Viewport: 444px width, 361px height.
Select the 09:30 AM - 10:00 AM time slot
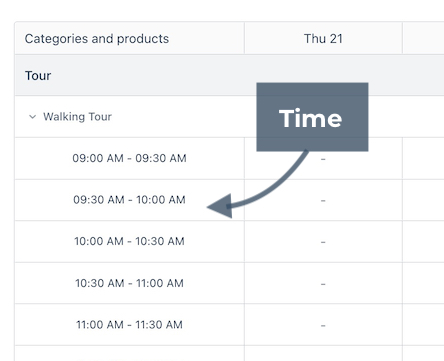click(x=129, y=200)
